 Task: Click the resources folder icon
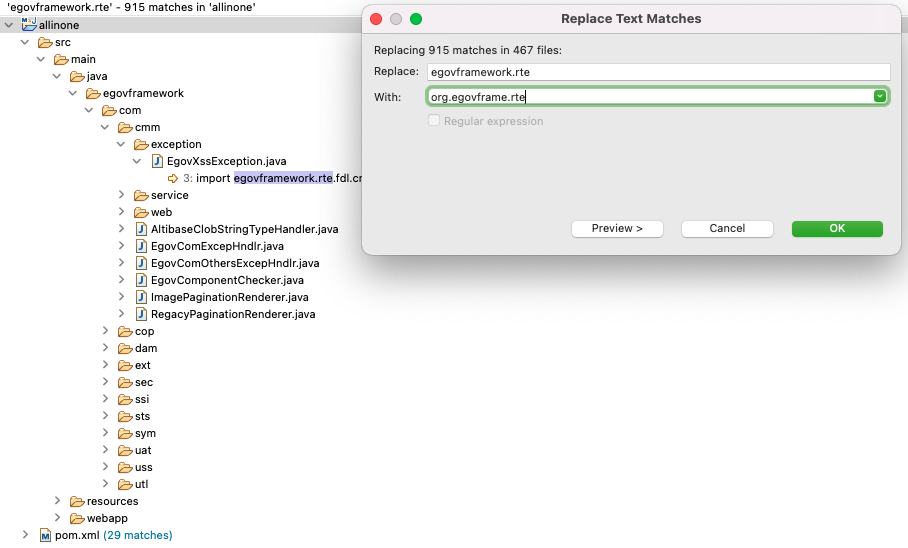(77, 501)
